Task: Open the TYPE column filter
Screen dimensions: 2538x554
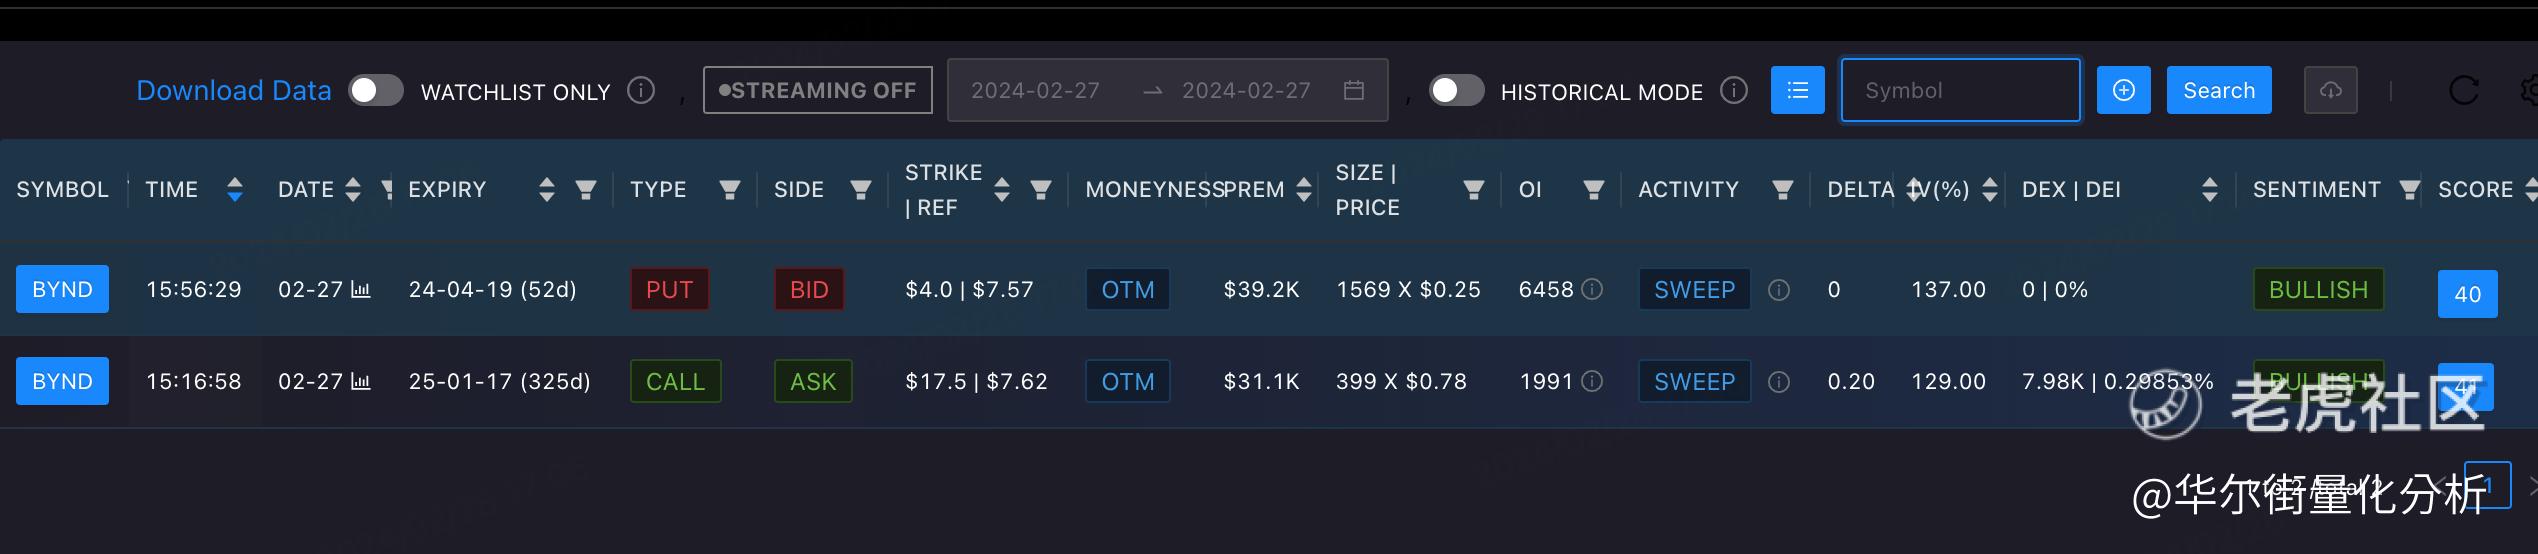Action: [x=730, y=189]
